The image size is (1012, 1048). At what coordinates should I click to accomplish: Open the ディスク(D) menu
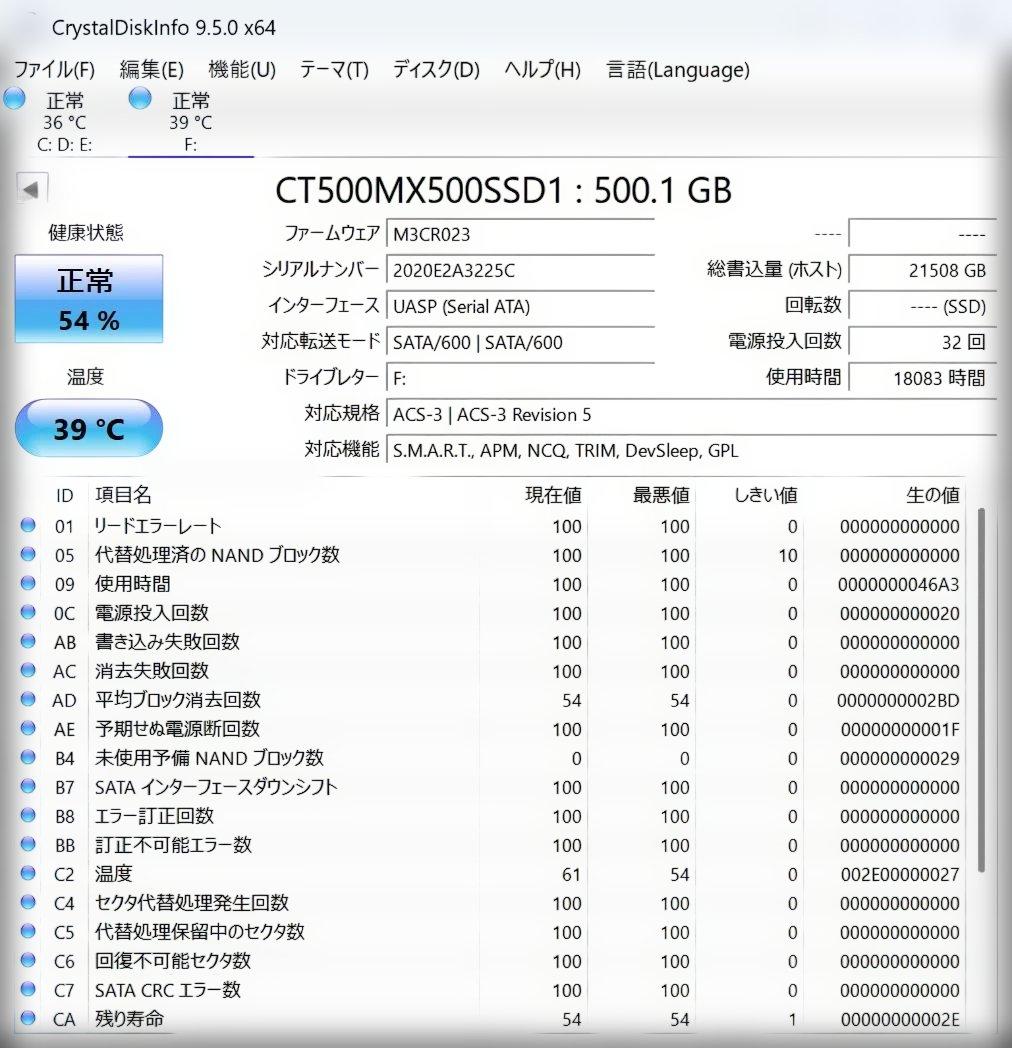tap(436, 70)
